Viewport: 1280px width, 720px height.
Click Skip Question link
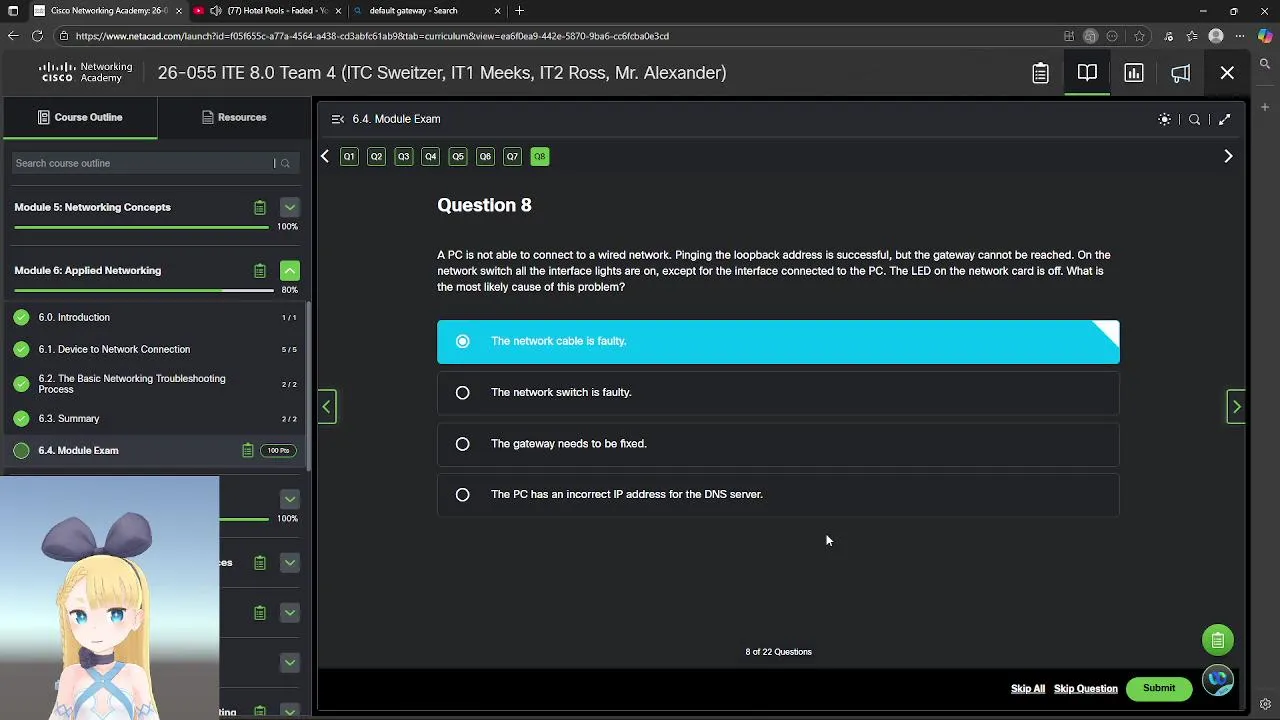click(x=1085, y=689)
